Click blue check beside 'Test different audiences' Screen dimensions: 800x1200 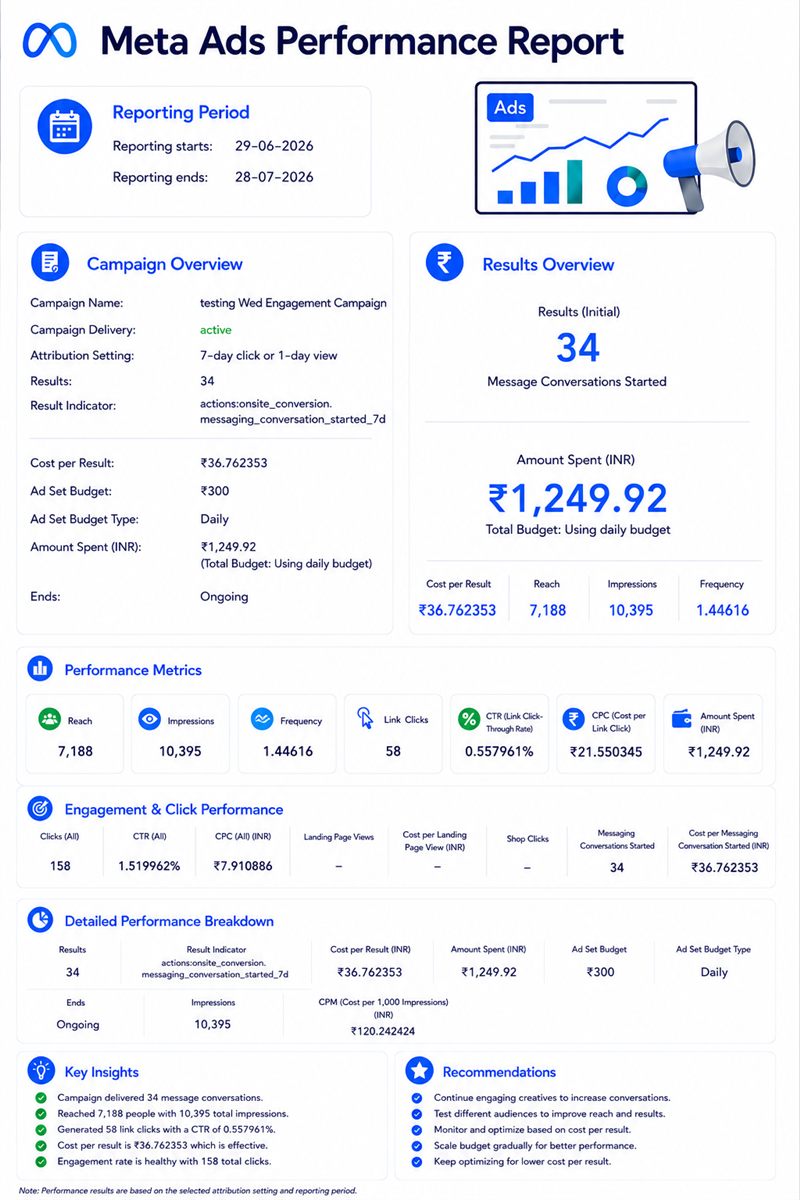coord(416,1113)
